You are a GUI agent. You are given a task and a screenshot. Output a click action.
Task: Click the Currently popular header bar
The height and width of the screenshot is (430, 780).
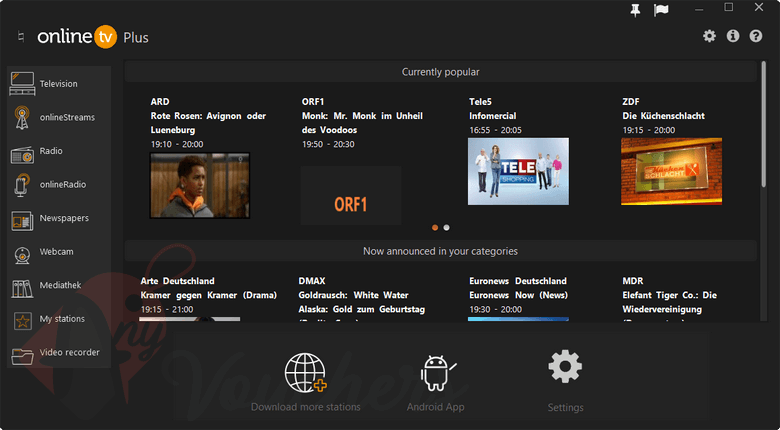[x=440, y=72]
